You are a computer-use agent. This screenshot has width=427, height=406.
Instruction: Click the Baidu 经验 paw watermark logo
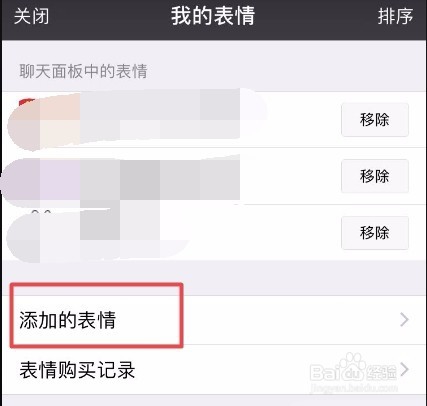(353, 369)
